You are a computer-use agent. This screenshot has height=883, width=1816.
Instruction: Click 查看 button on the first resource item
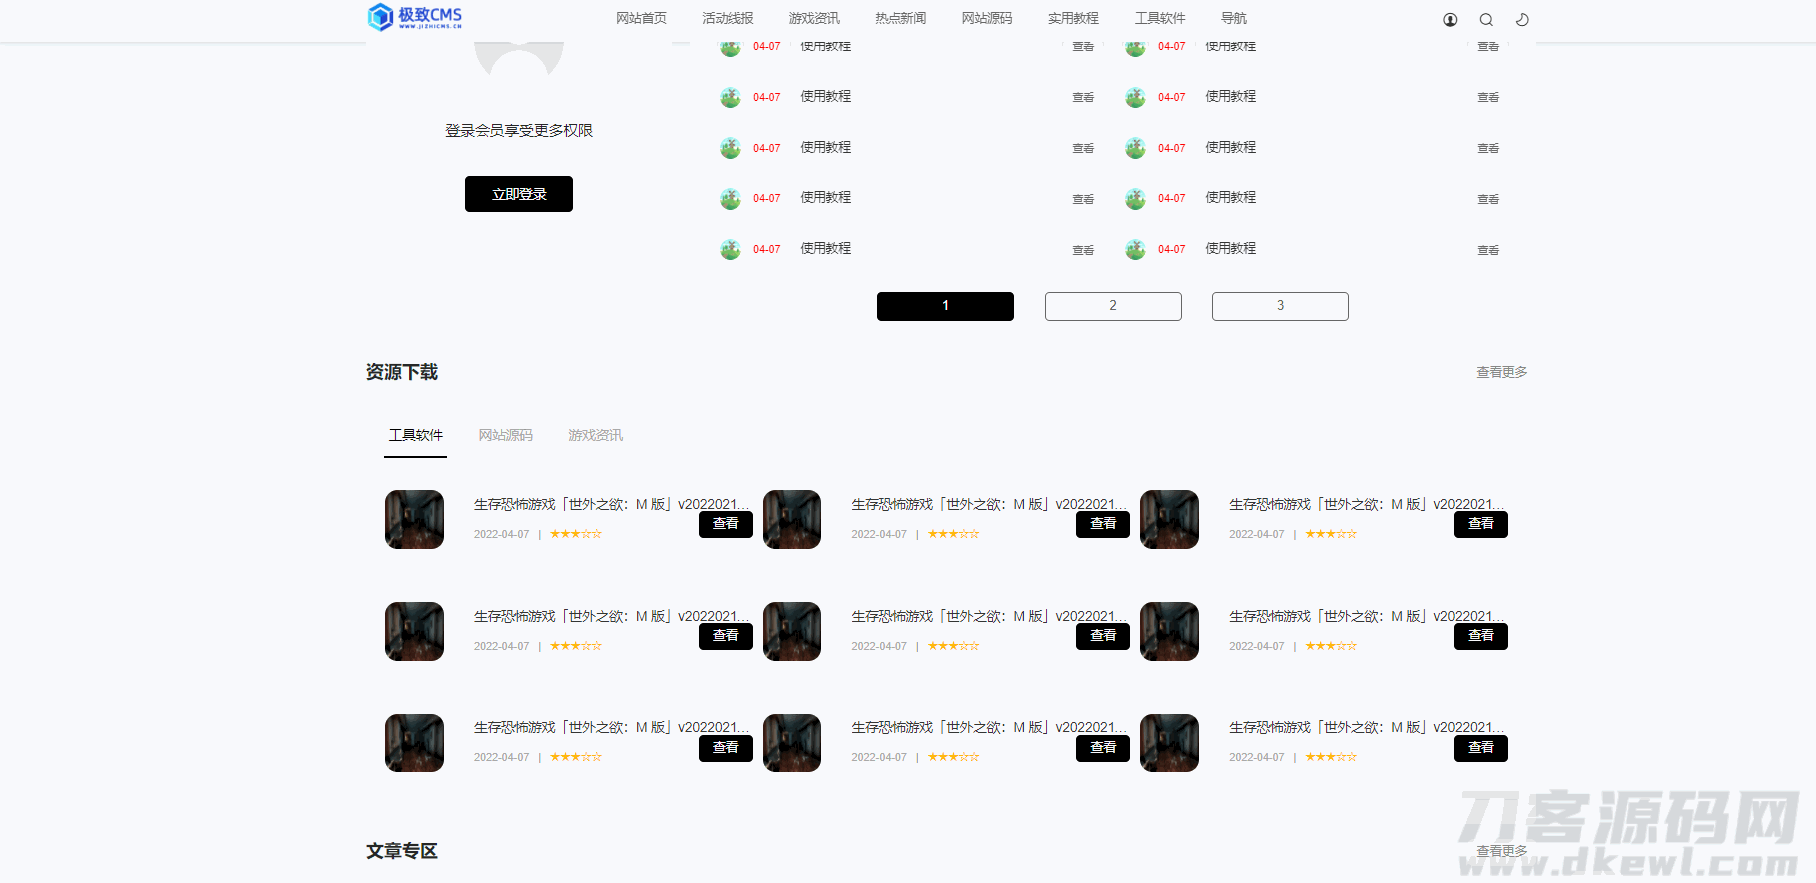[725, 524]
